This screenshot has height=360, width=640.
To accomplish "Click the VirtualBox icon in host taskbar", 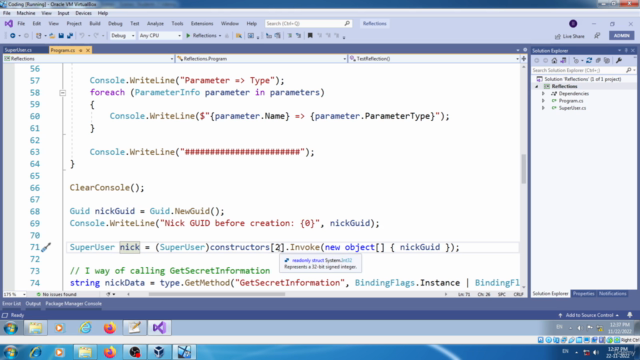I will [159, 352].
